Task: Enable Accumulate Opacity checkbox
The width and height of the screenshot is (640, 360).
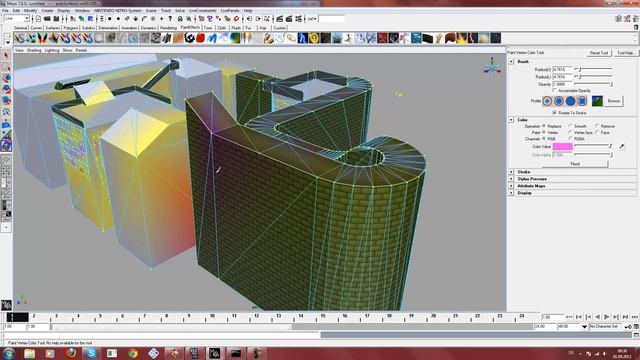Action: [x=555, y=91]
